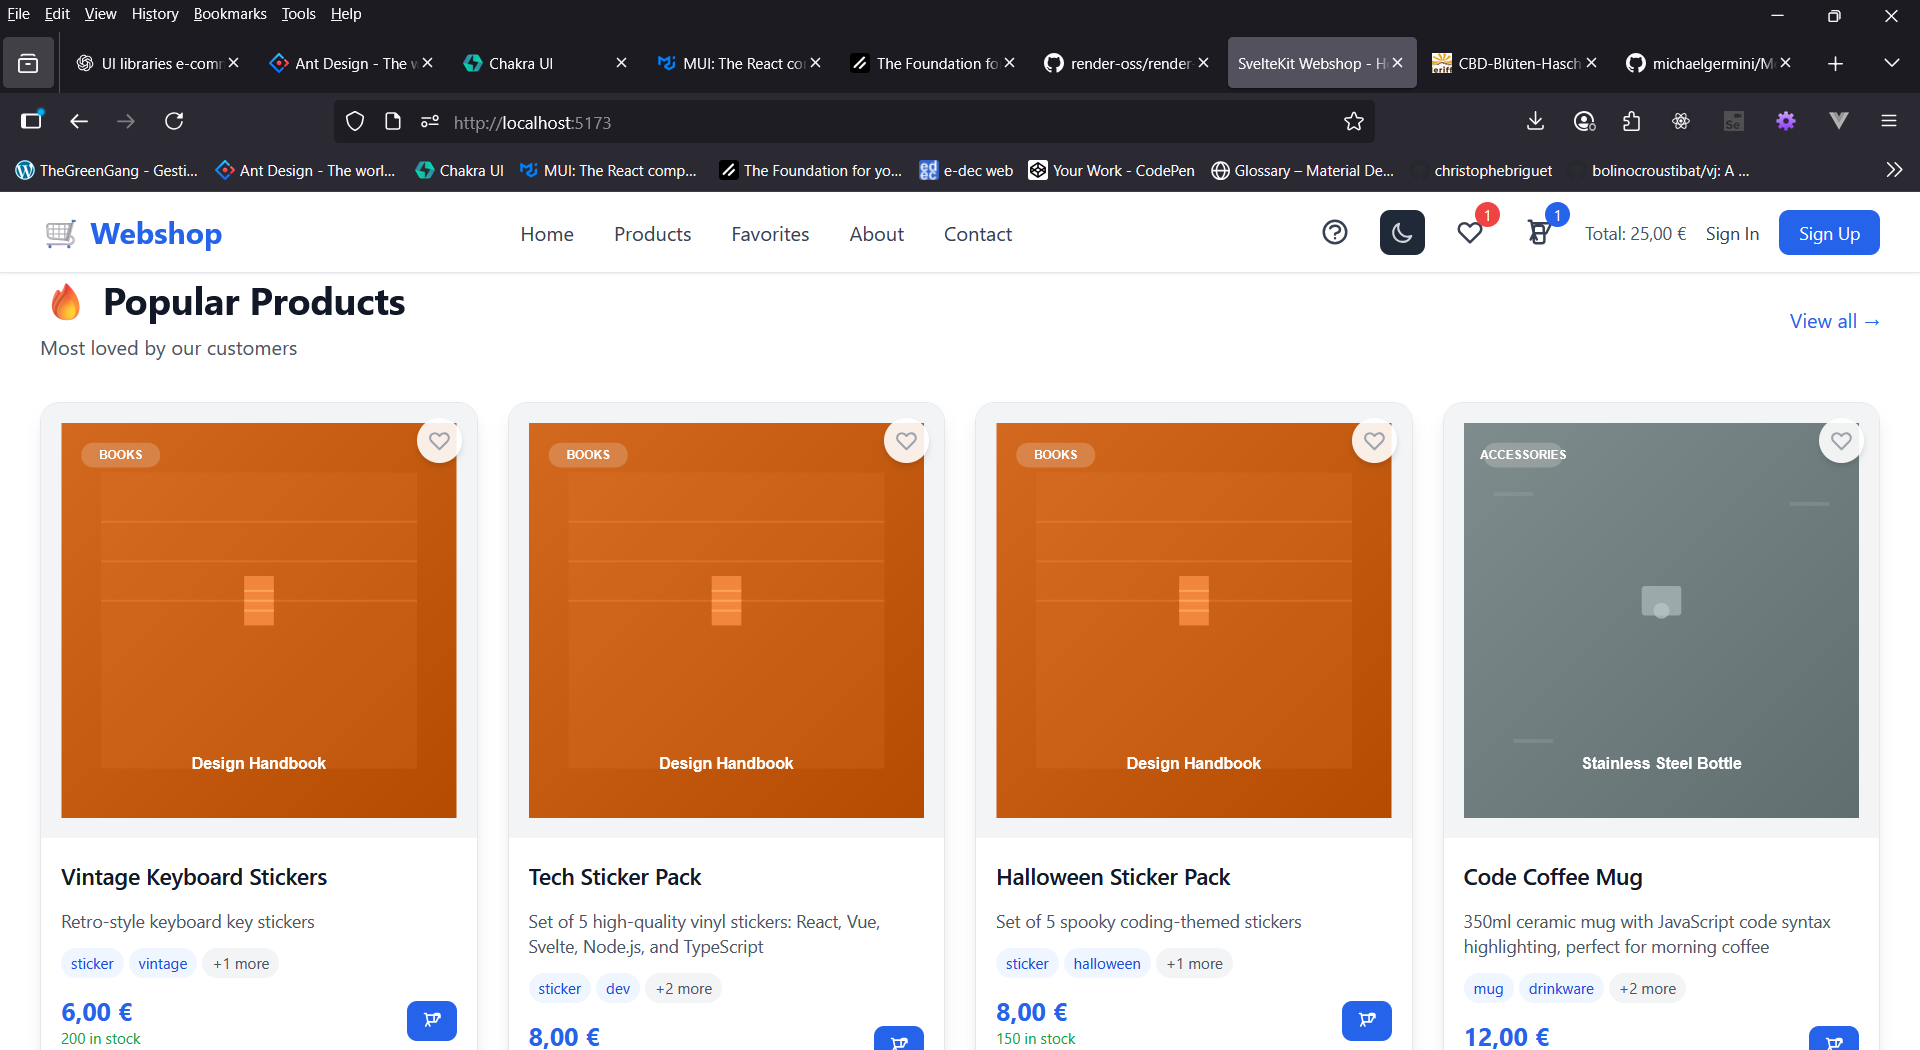This screenshot has width=1920, height=1050.
Task: Click the Webshop logo
Action: [x=133, y=234]
